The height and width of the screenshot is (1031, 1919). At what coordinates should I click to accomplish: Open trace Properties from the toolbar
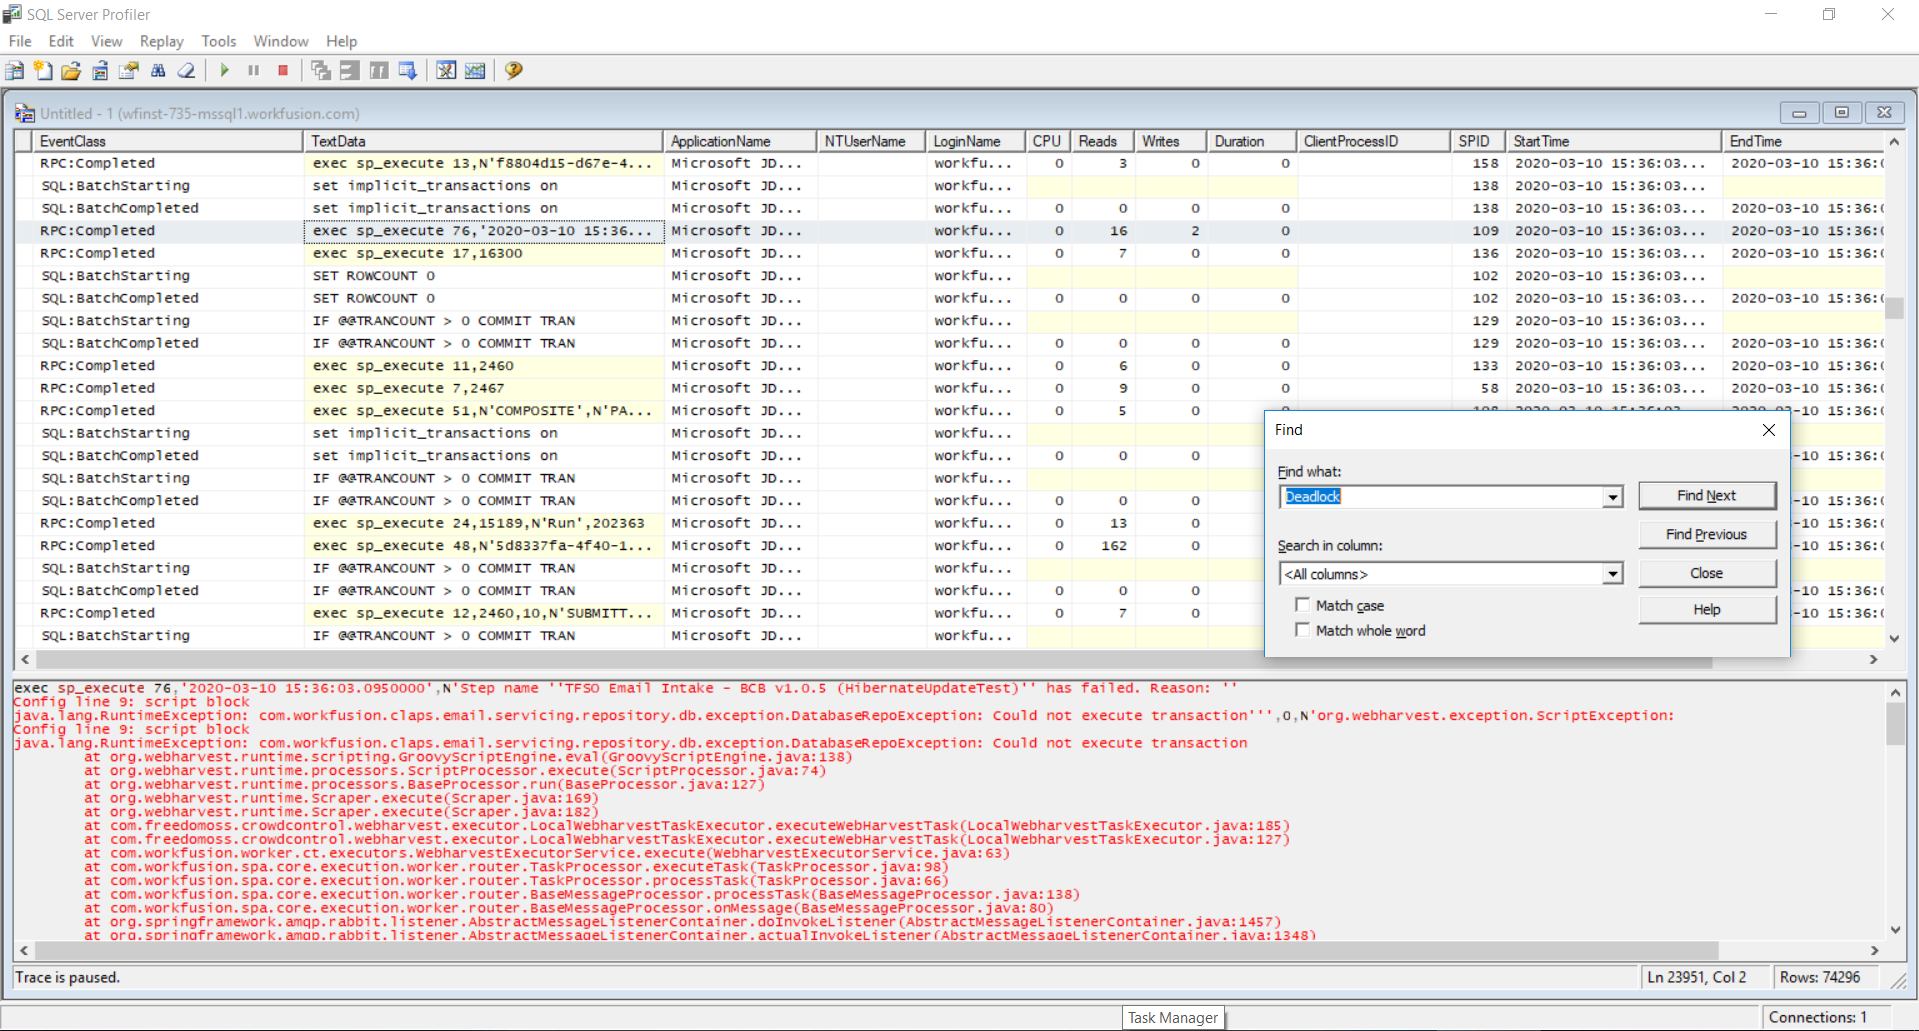[129, 71]
